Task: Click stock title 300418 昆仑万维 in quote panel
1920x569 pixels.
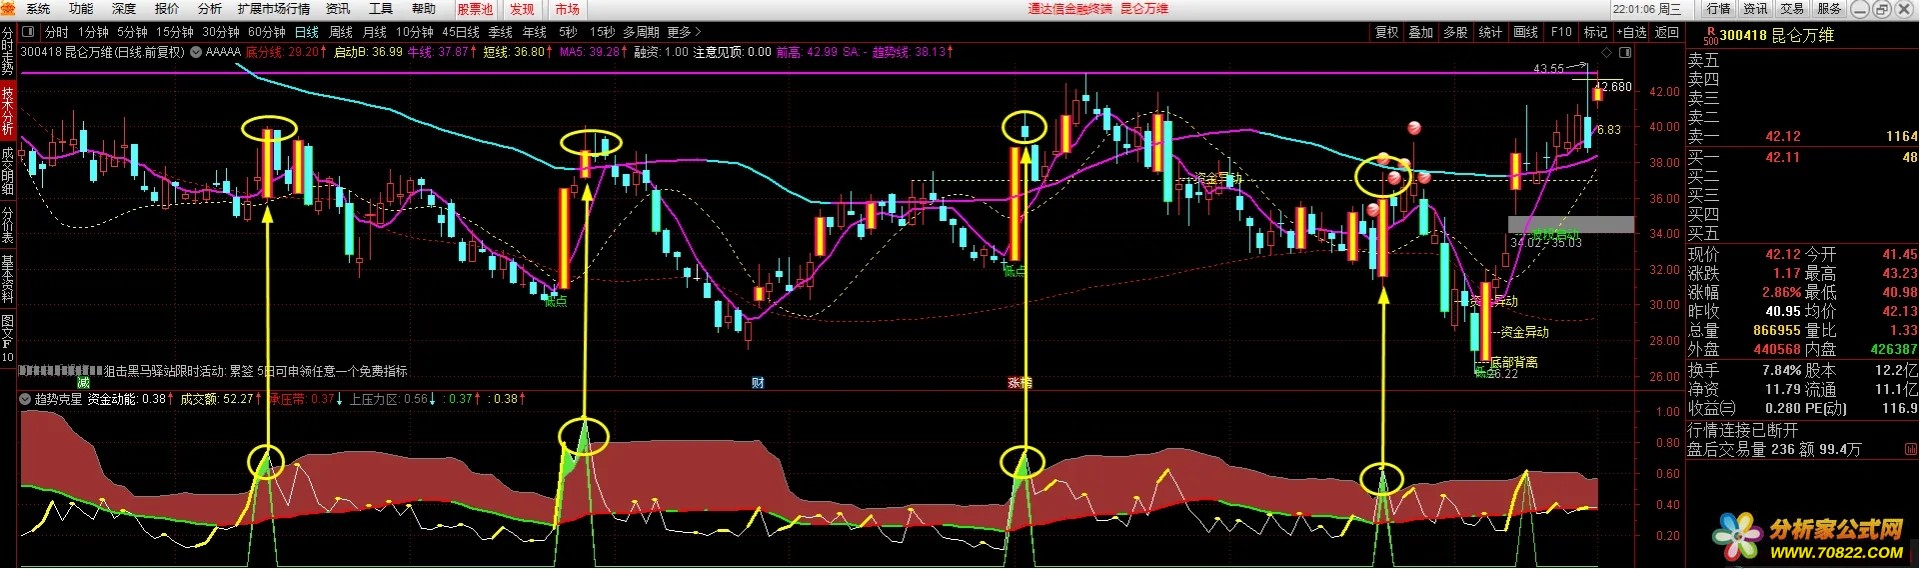Action: click(x=1776, y=36)
